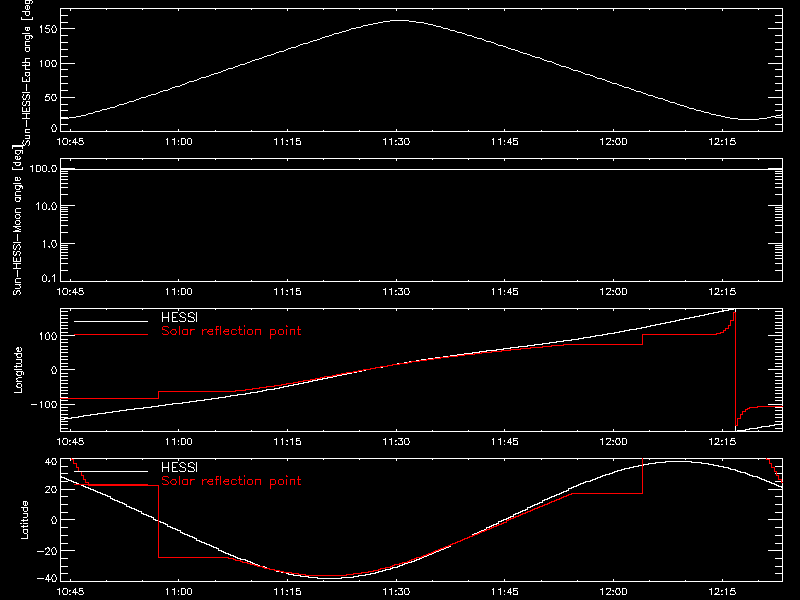Click 40 tick on Latitude plot
This screenshot has height=600, width=800.
[51, 462]
